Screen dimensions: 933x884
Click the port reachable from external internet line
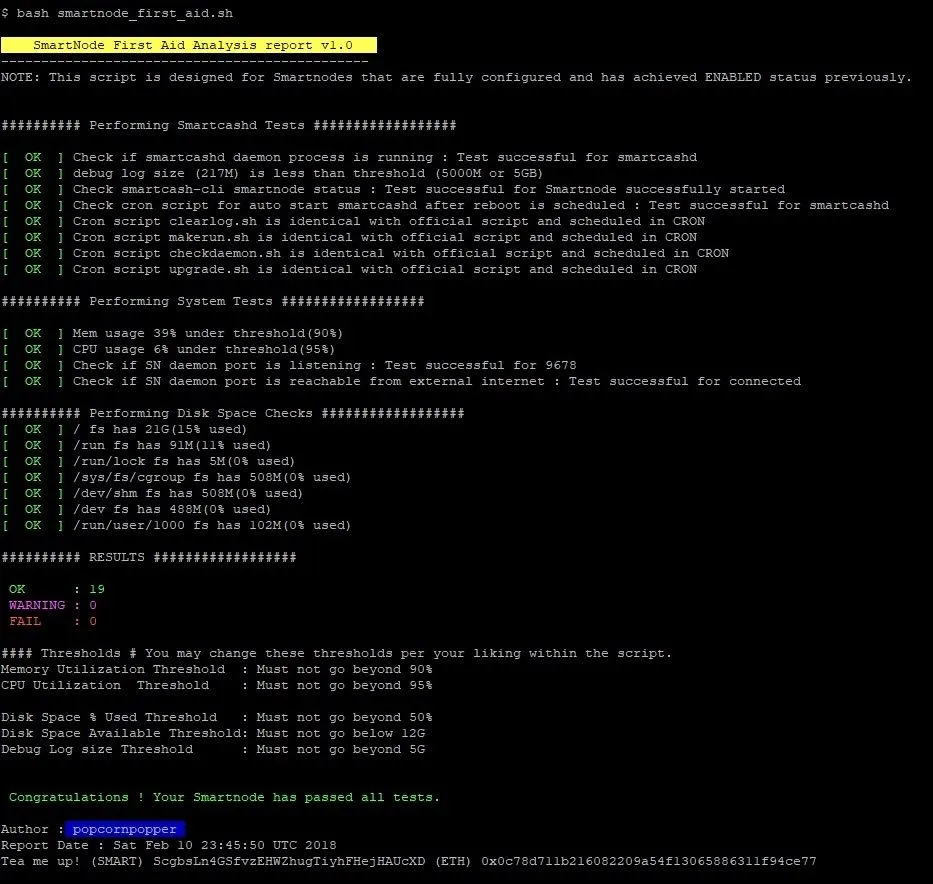coord(401,381)
